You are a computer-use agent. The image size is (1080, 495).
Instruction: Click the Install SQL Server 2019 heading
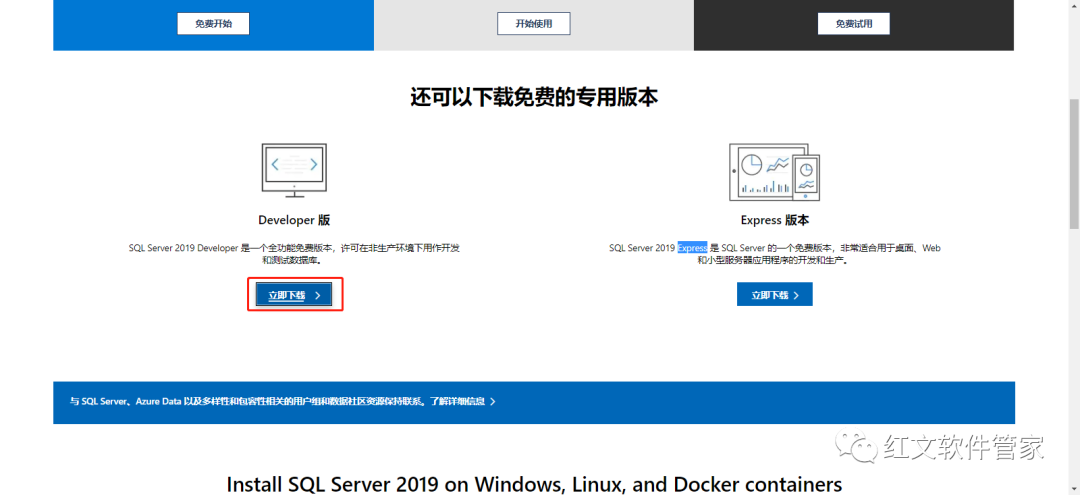click(x=534, y=483)
